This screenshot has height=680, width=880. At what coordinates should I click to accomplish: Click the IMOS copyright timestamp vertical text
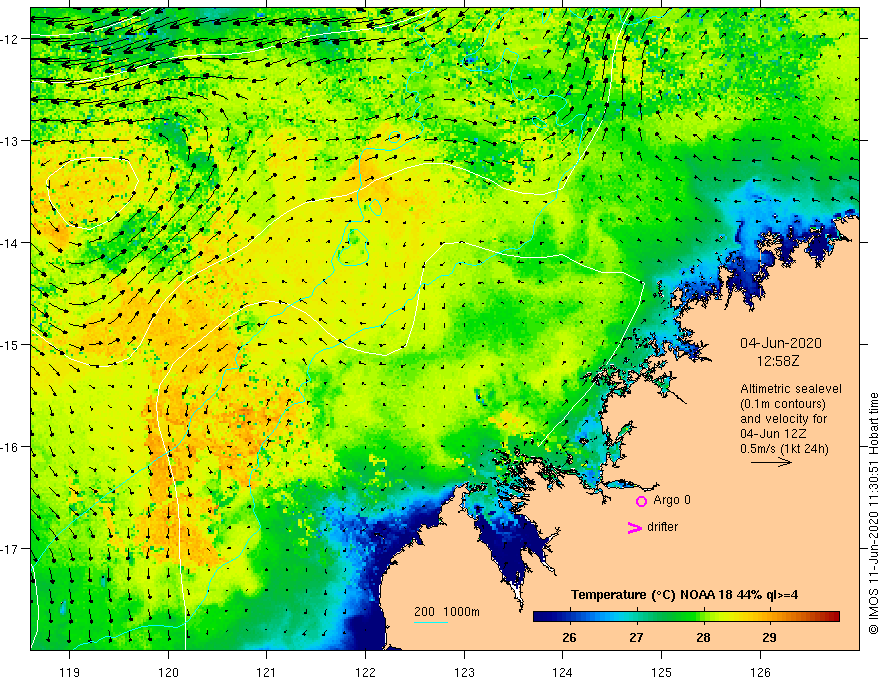click(x=873, y=513)
